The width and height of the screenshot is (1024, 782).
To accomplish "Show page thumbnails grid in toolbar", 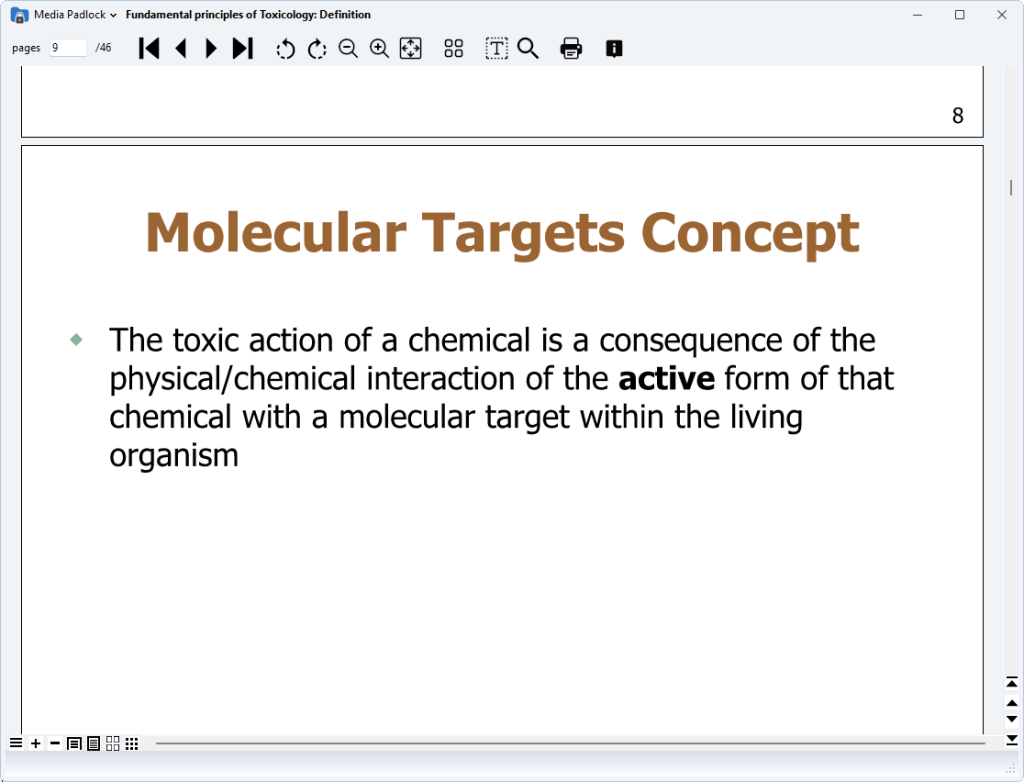I will point(454,48).
